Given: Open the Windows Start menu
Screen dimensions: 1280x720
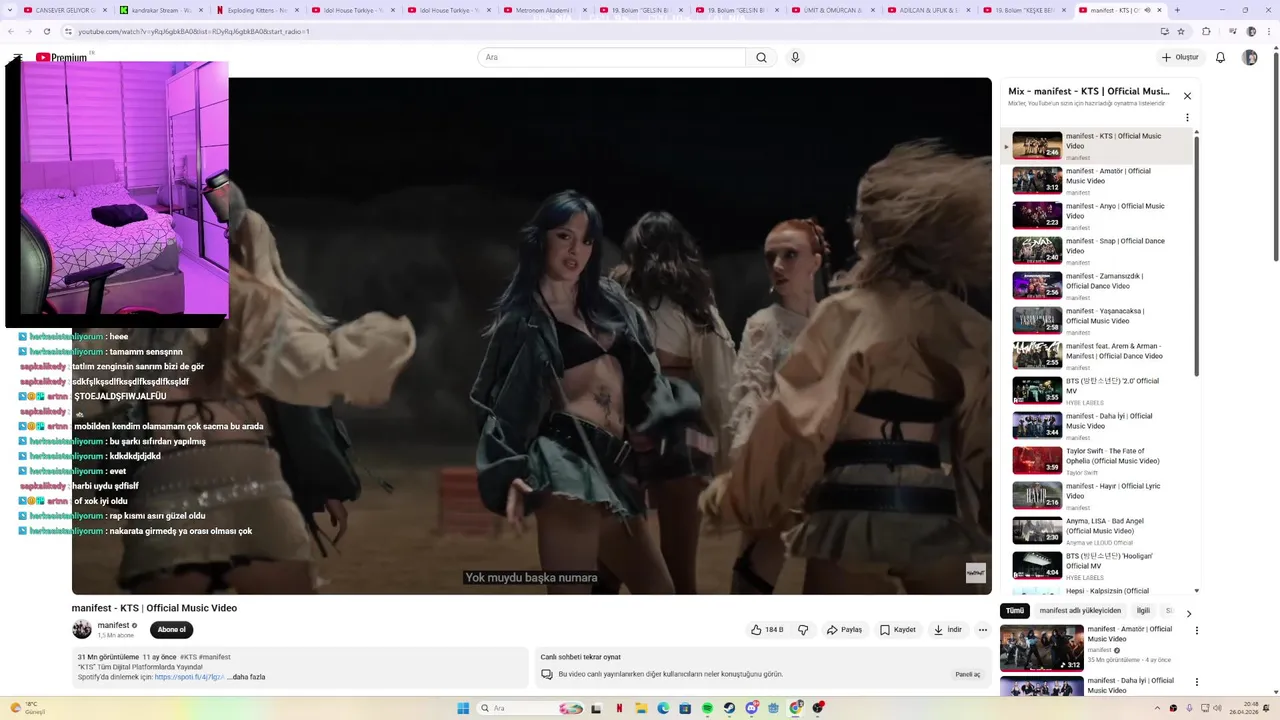Looking at the screenshot, I should click(463, 708).
